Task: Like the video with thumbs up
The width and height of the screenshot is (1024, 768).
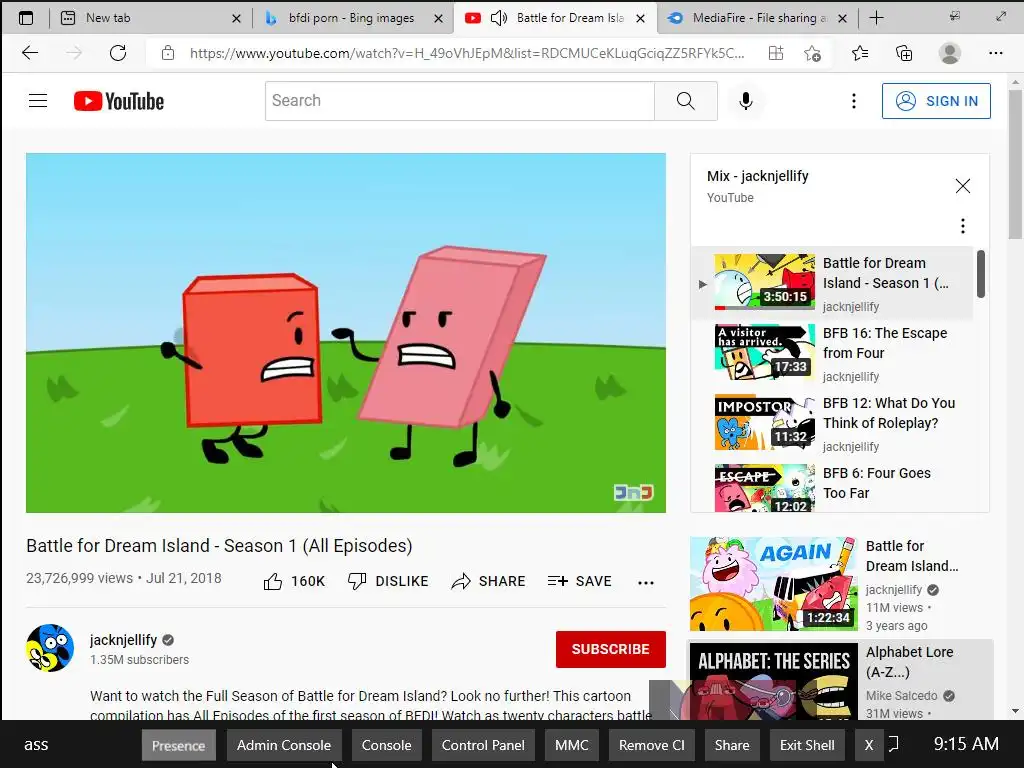Action: [294, 581]
